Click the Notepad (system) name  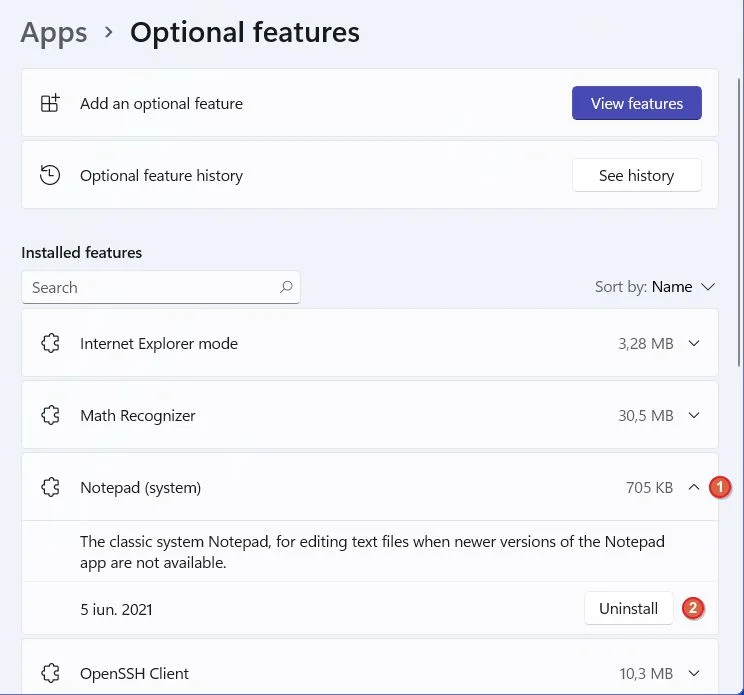pyautogui.click(x=140, y=488)
